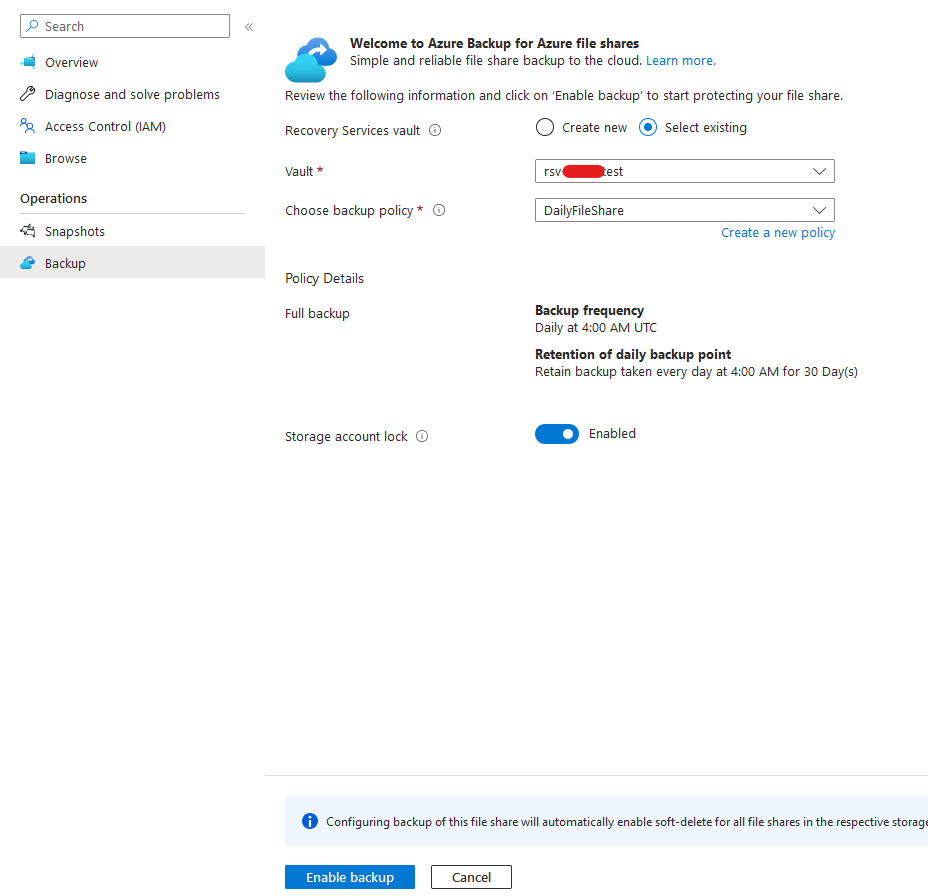
Task: Click the Backup cloud icon in sidebar
Action: (x=28, y=263)
